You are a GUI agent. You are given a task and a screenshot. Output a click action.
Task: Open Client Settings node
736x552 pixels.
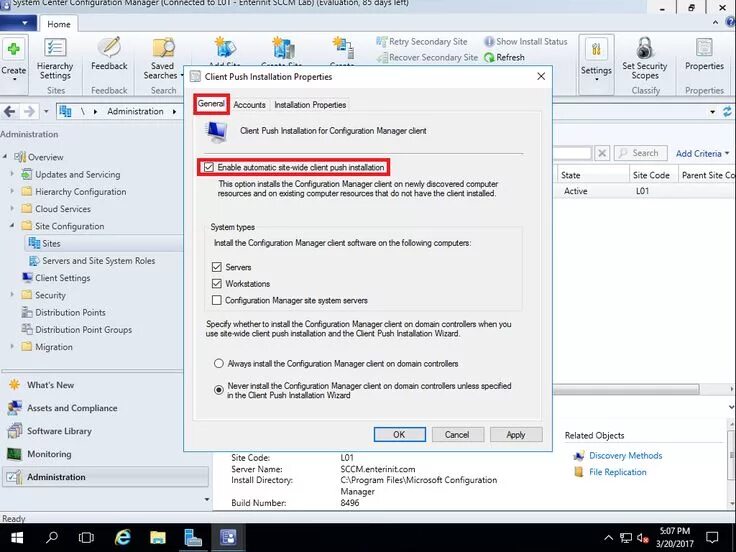pyautogui.click(x=62, y=278)
